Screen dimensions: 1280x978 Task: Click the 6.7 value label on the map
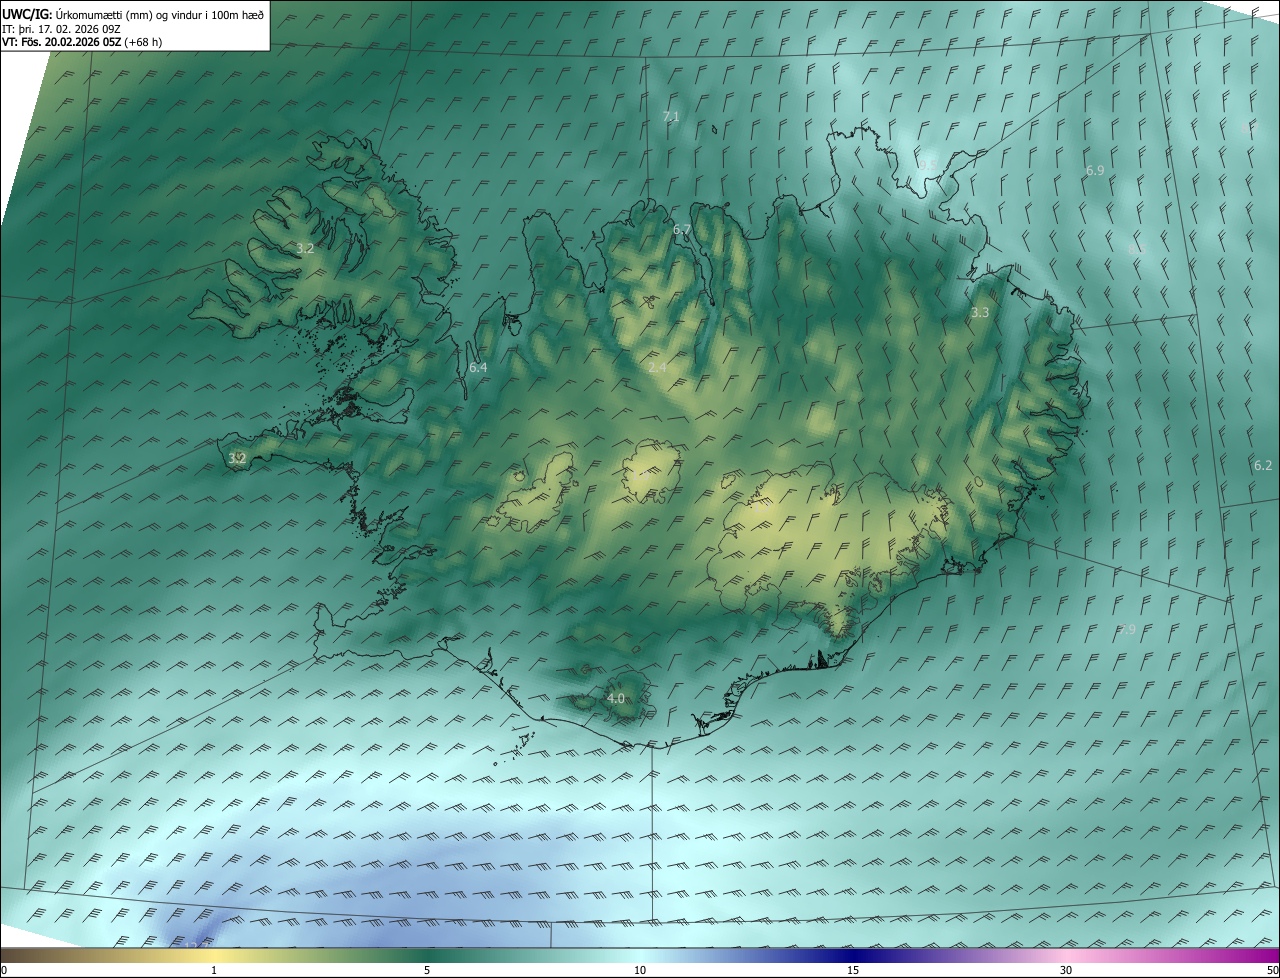[x=682, y=230]
